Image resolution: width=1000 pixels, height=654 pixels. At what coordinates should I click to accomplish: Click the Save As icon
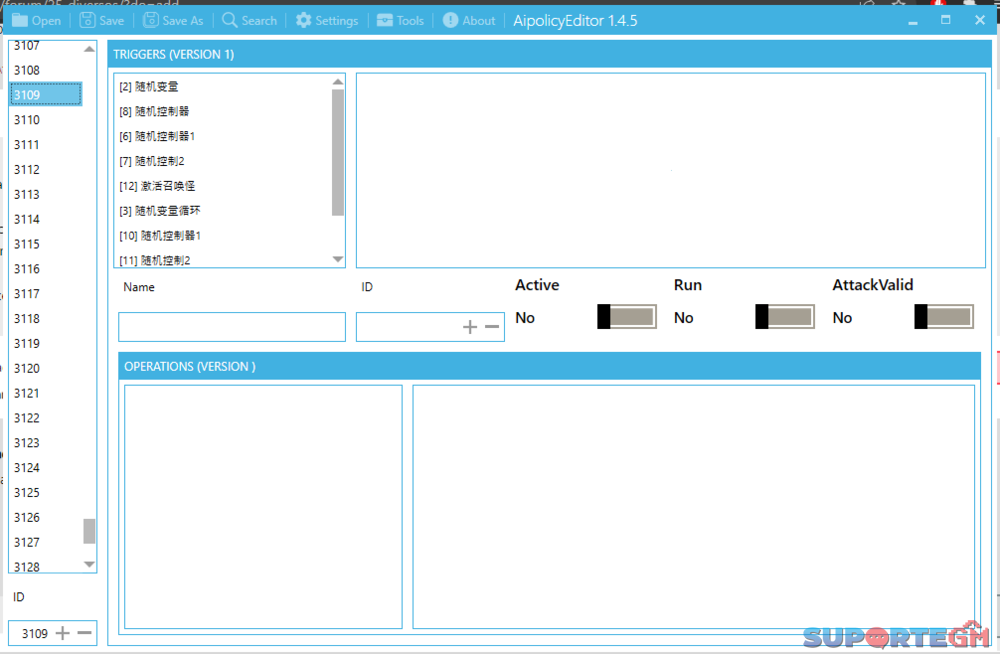151,20
